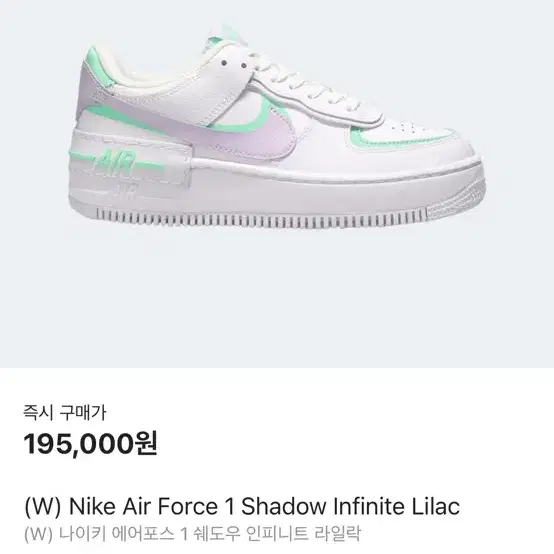Viewport: 554px width, 554px height.
Task: Open the Nike Air Force 1 Shadow Infinite Lilac title
Action: (x=242, y=506)
